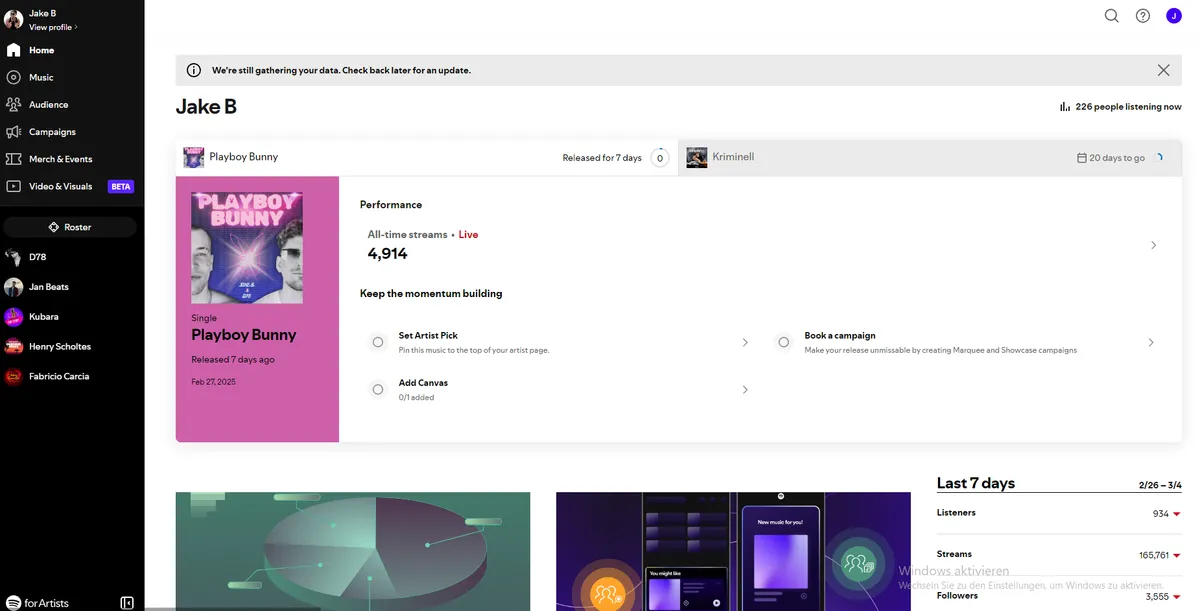Click Listeners value 934
The image size is (1200, 611).
click(1160, 514)
